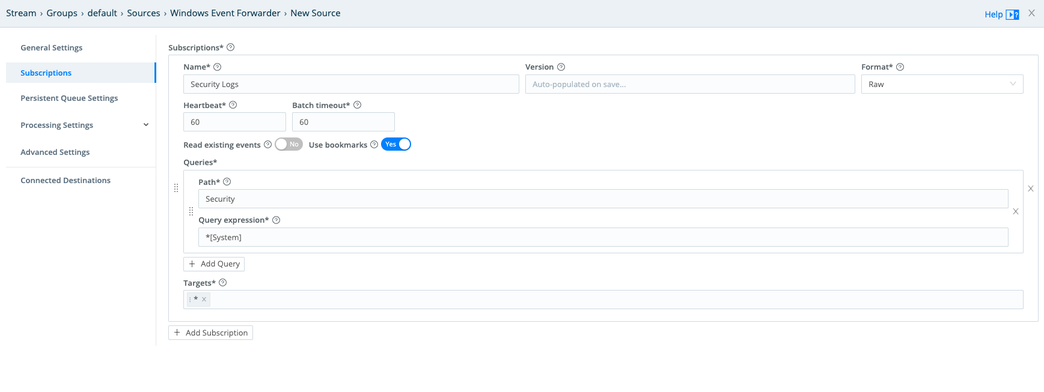Click the Version field placeholder
The width and height of the screenshot is (1044, 392).
pyautogui.click(x=690, y=85)
